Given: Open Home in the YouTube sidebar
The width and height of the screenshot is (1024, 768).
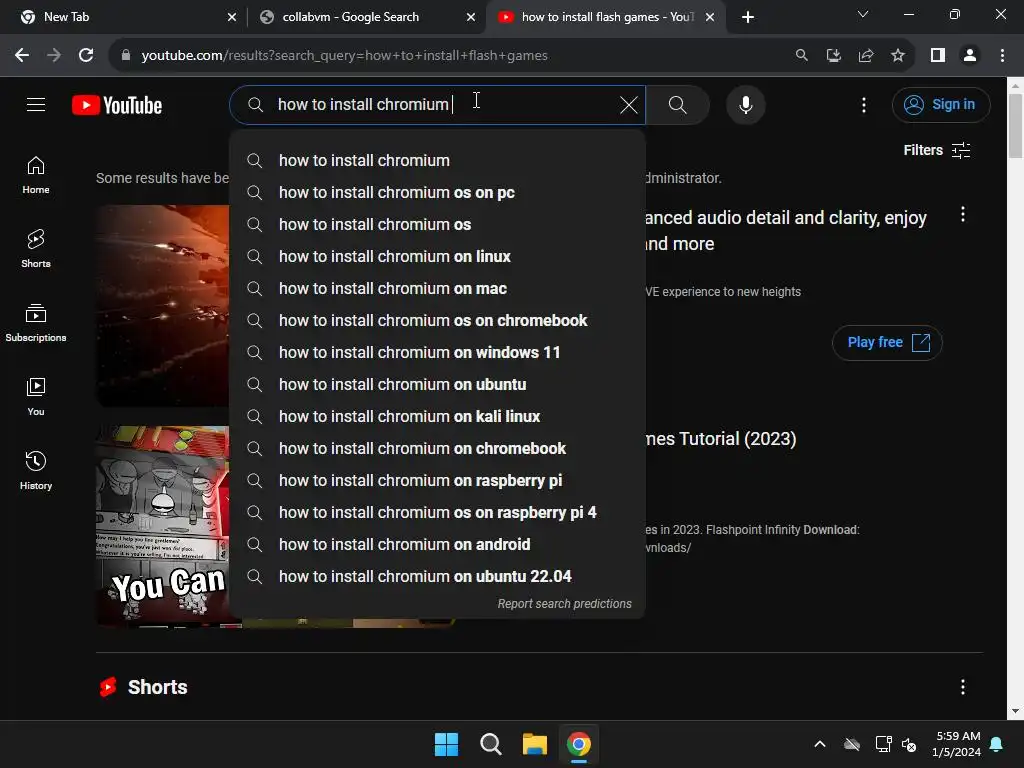Looking at the screenshot, I should point(36,175).
